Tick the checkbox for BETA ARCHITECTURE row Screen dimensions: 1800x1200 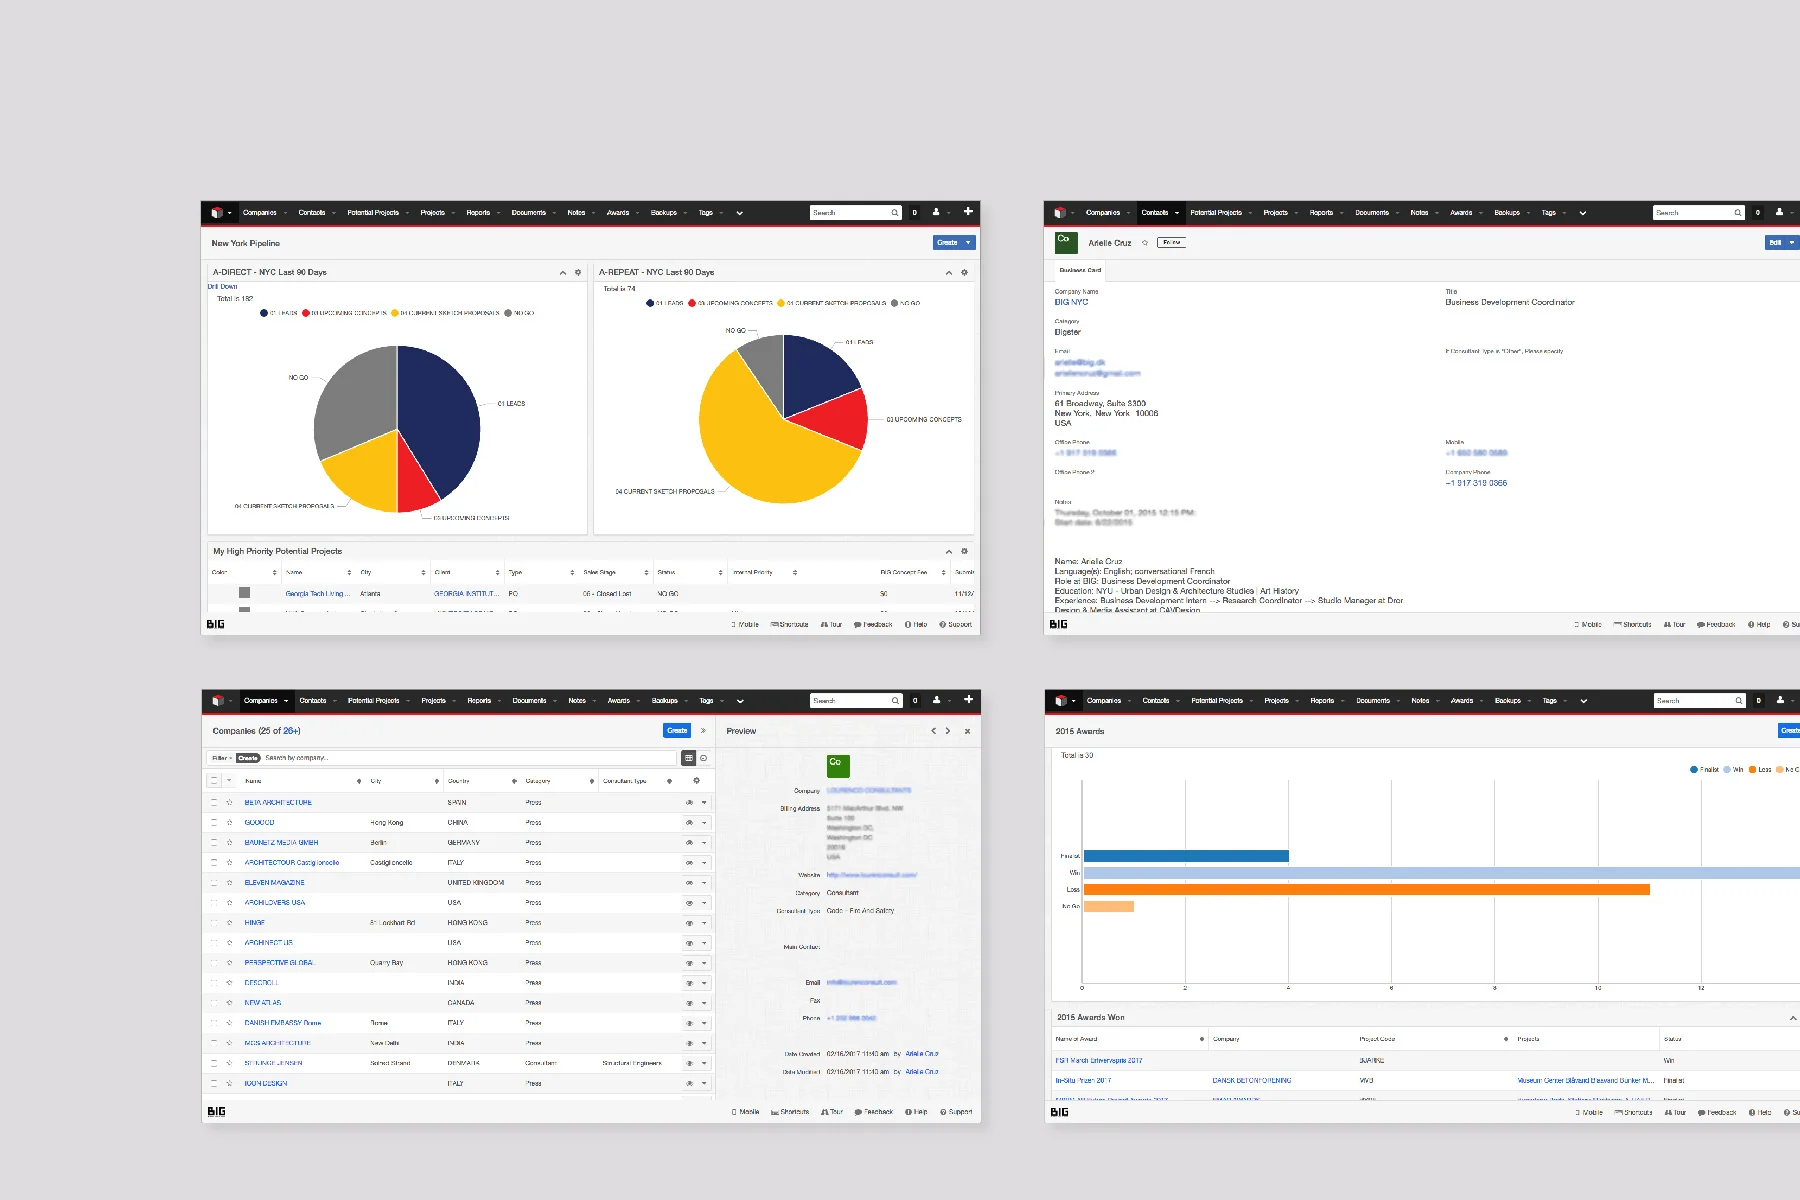click(x=214, y=802)
